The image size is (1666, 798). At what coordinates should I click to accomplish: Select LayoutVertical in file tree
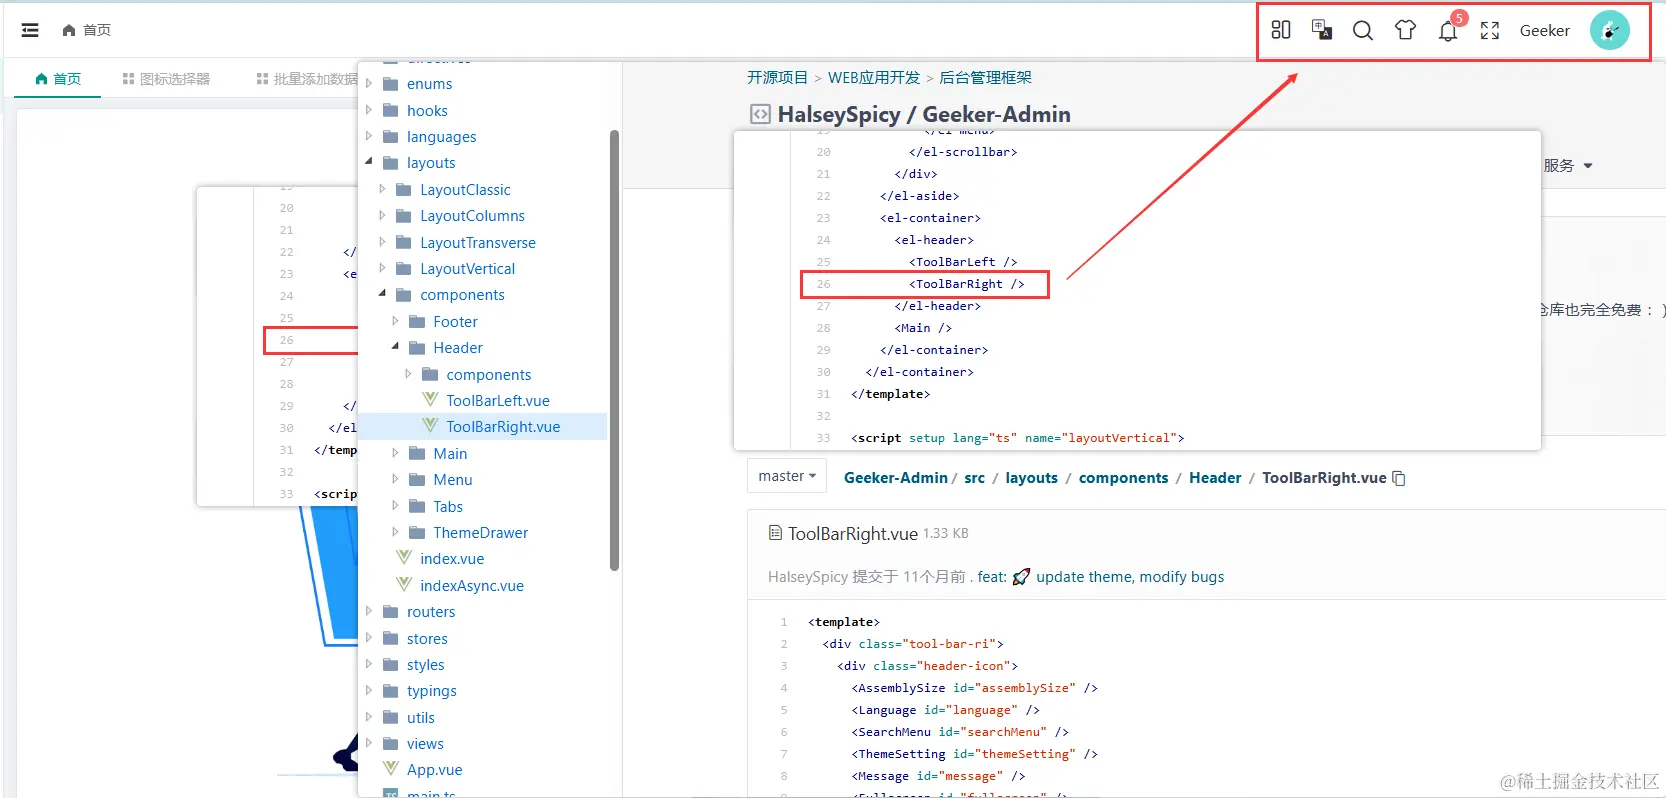point(467,268)
